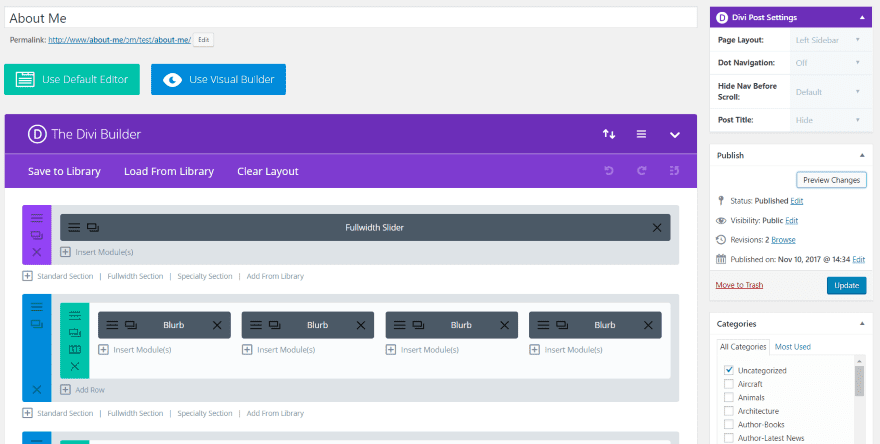
Task: Open settings hamburger in Divi Builder header
Action: click(642, 134)
